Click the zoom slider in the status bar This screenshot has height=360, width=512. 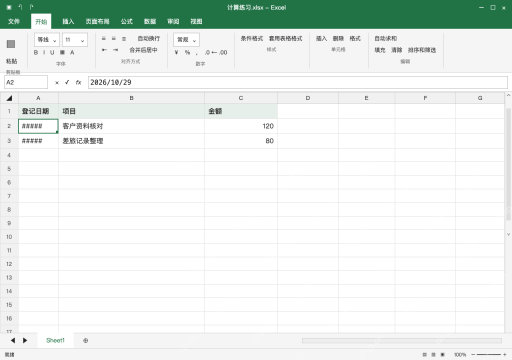(x=489, y=355)
